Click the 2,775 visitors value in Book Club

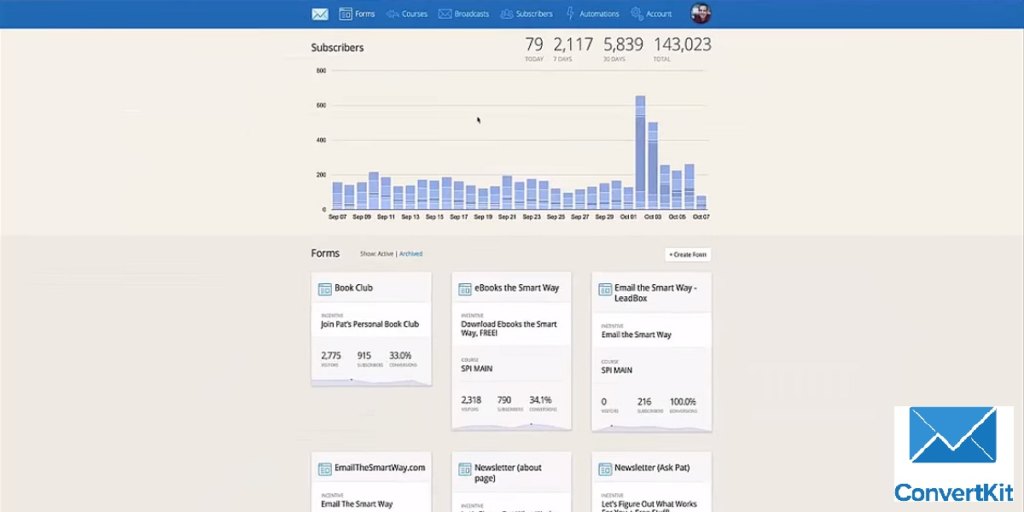tap(331, 355)
